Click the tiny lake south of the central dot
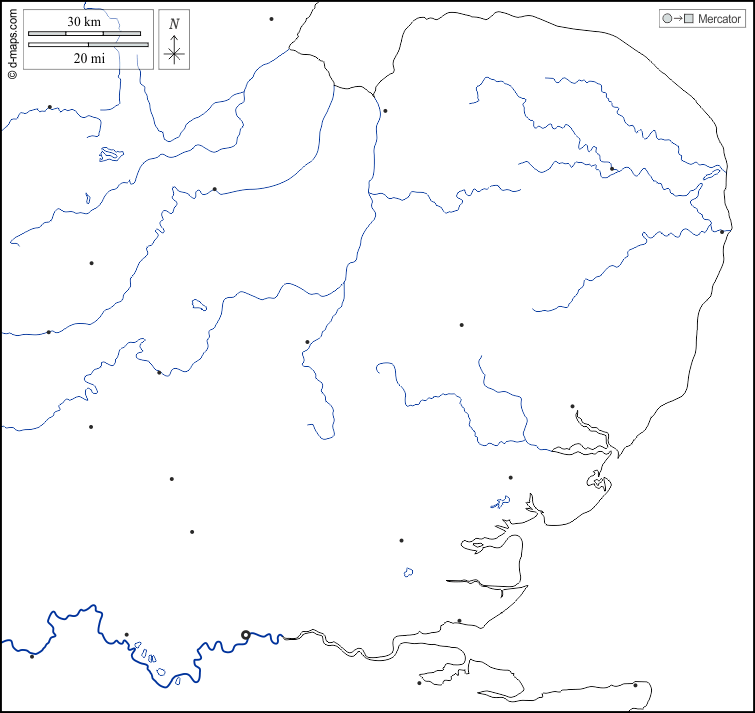Screen dimensions: 755x713 point(408,573)
